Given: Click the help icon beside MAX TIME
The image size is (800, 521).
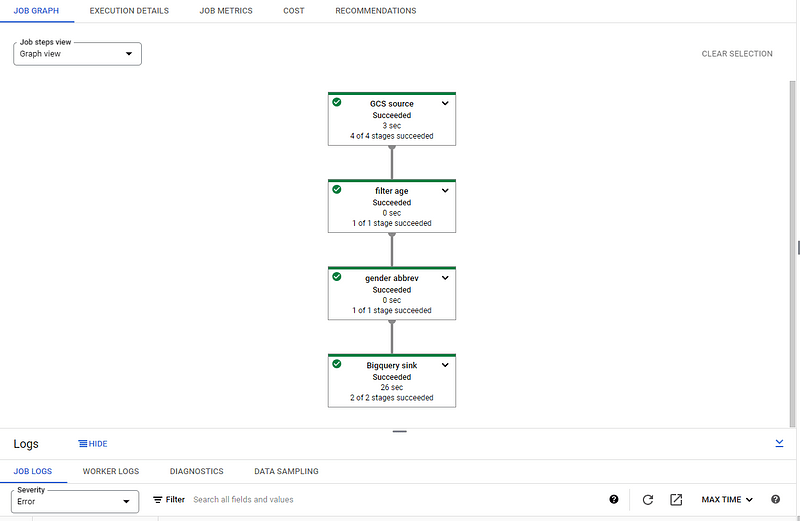Looking at the screenshot, I should coord(775,499).
